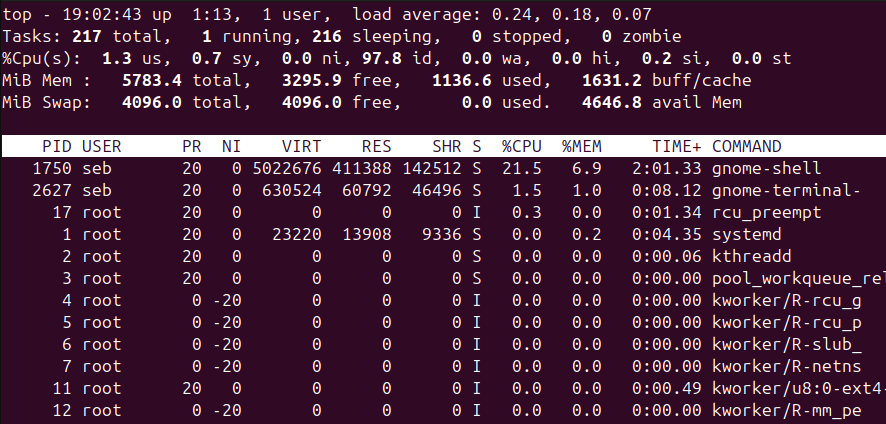This screenshot has height=424, width=886.
Task: Click the 5783.4 total memory value
Action: pyautogui.click(x=151, y=80)
